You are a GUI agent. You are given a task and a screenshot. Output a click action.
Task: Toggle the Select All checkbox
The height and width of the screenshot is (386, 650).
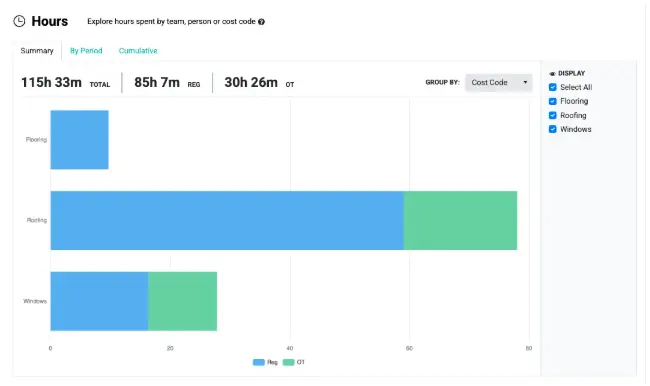(553, 87)
